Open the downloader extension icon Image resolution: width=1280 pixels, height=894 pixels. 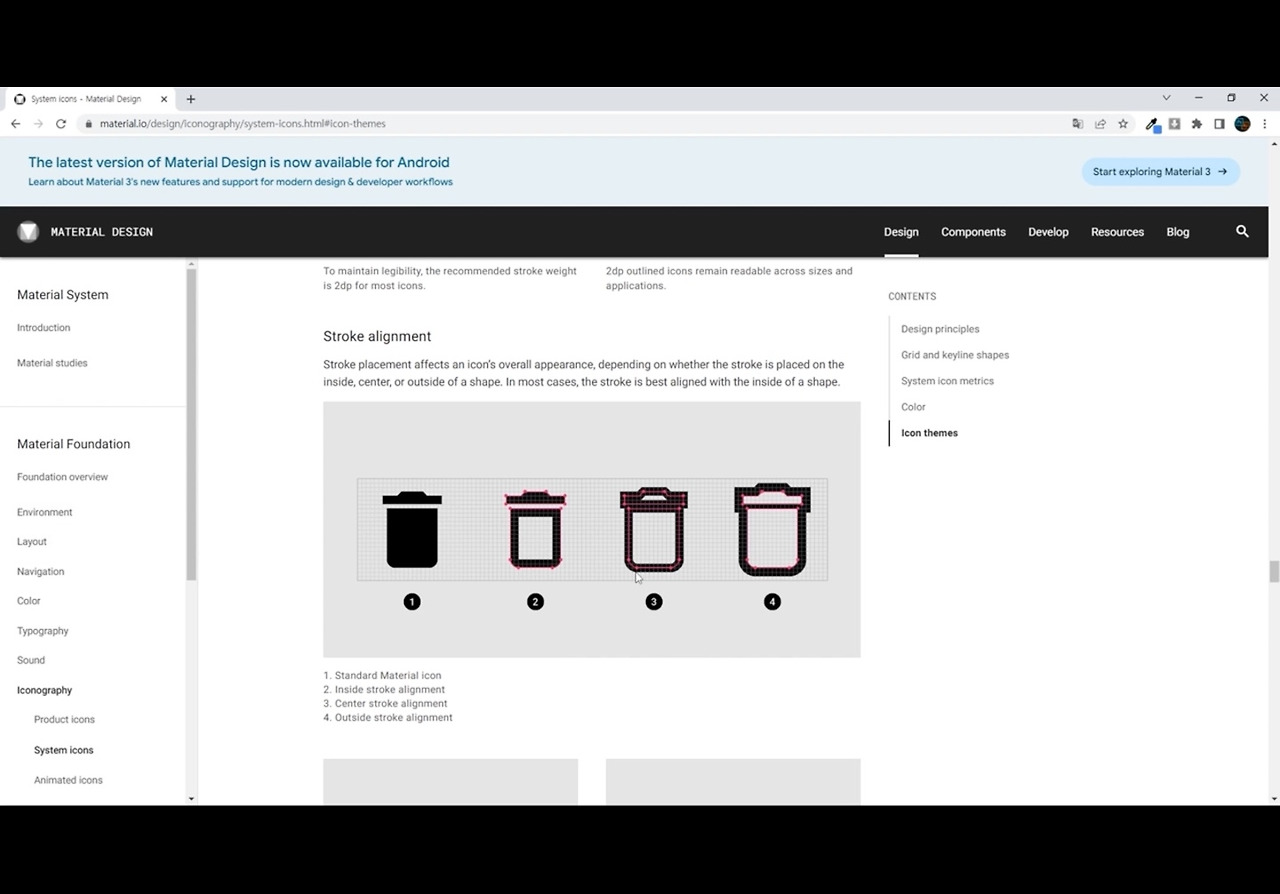coord(1174,124)
